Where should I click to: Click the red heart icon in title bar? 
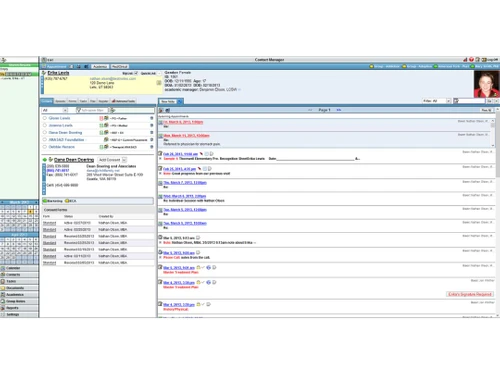point(471,60)
